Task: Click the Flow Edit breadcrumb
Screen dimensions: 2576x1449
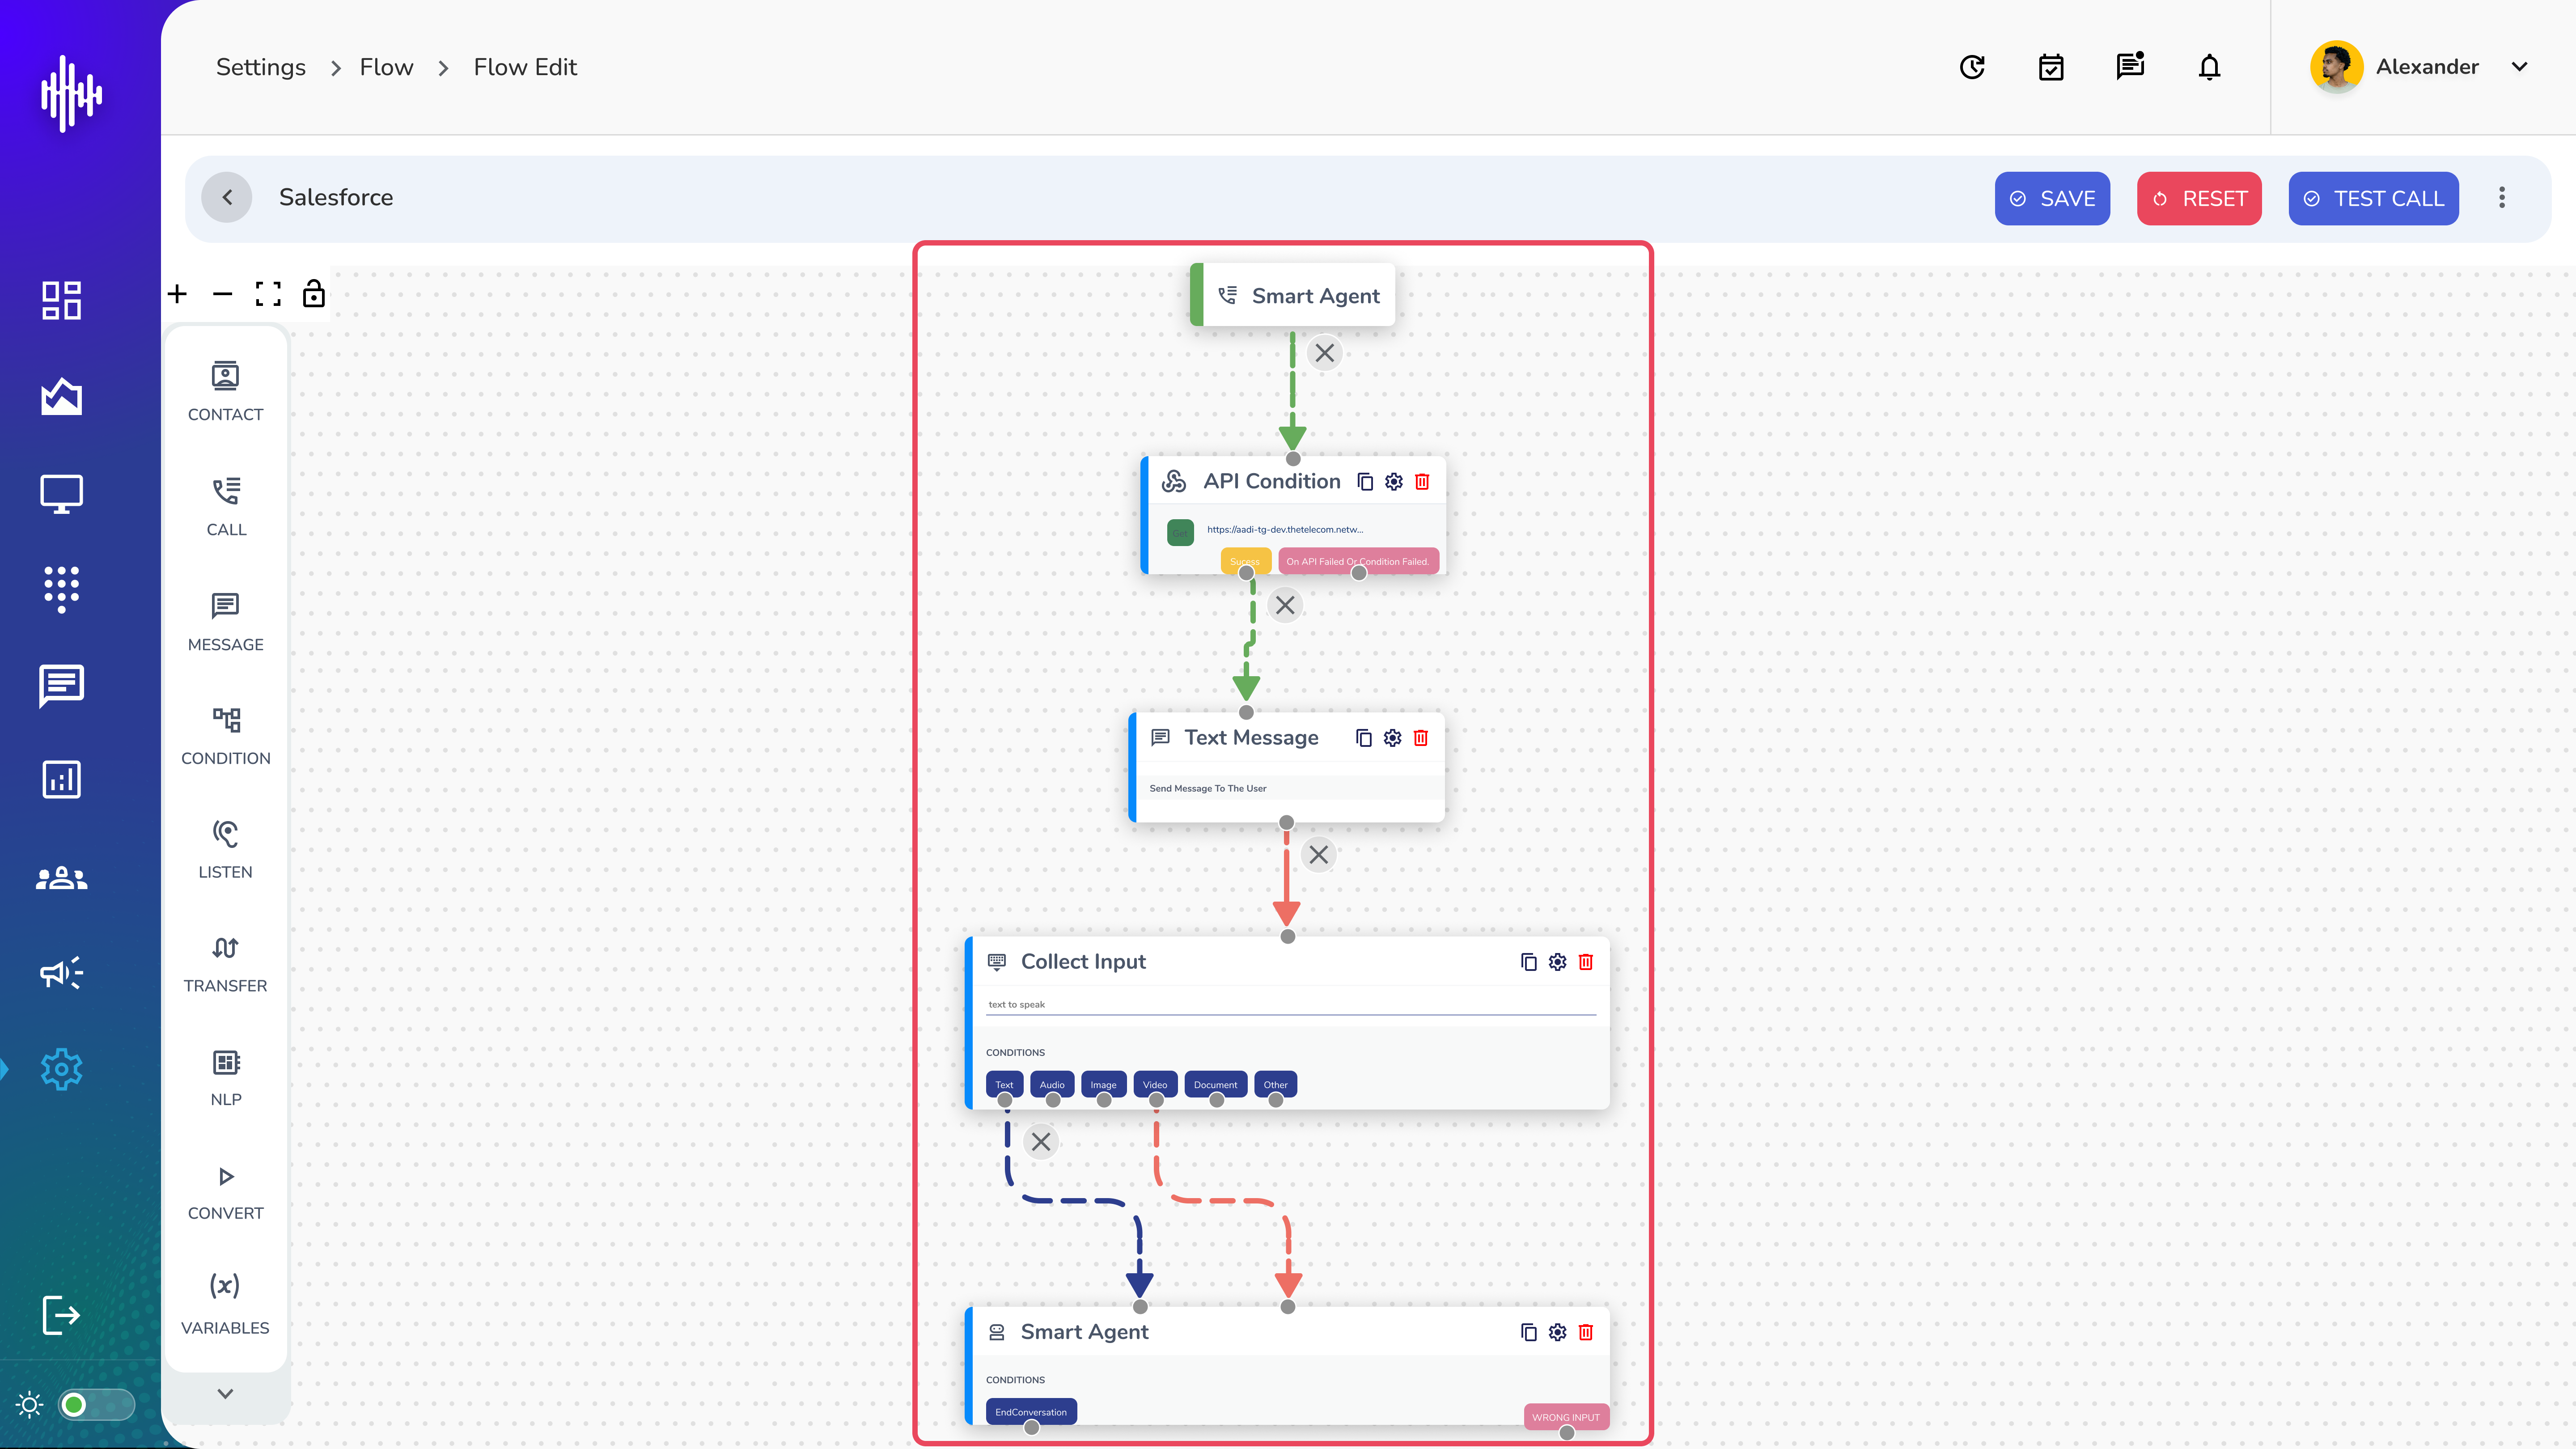Action: (x=525, y=67)
